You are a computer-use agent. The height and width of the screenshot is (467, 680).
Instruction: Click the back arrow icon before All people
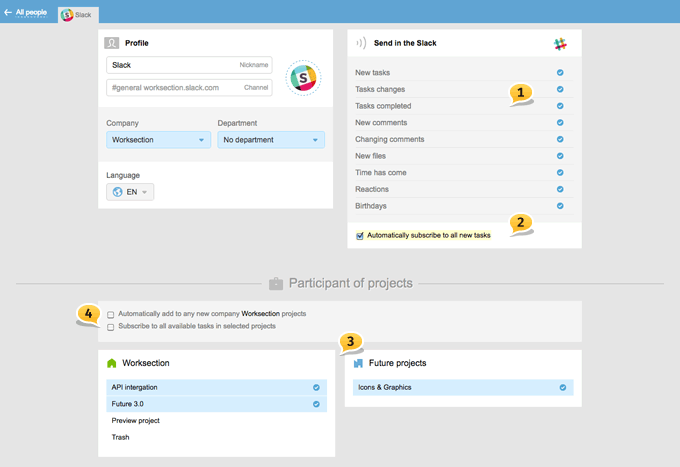pos(8,12)
